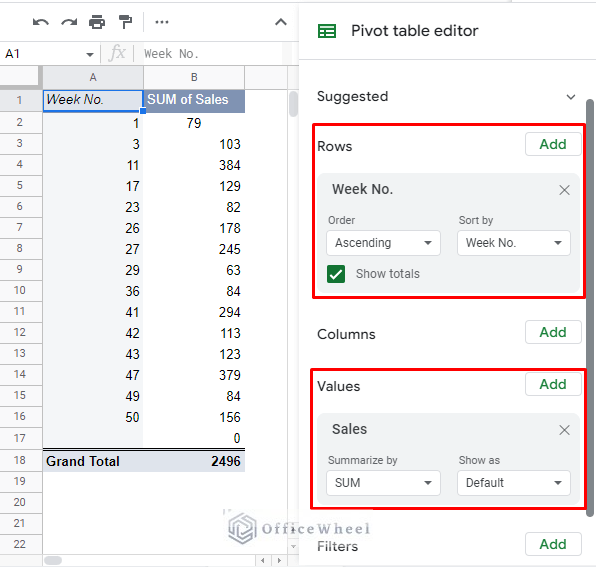Click the select-all corner box
This screenshot has height=567, width=596.
coord(20,77)
